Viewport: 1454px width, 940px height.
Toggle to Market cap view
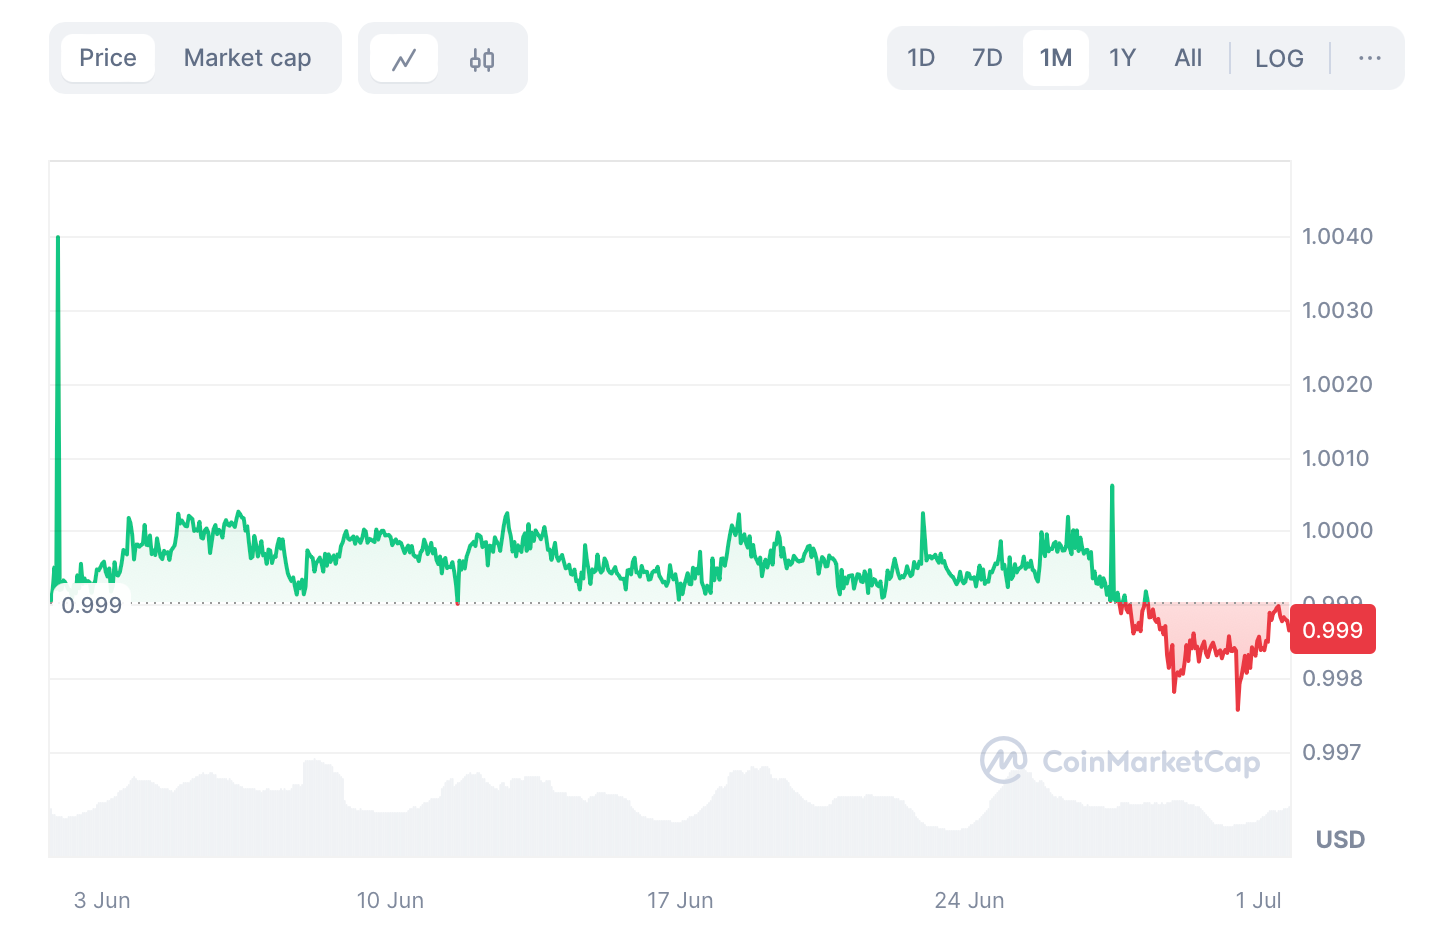coord(247,57)
